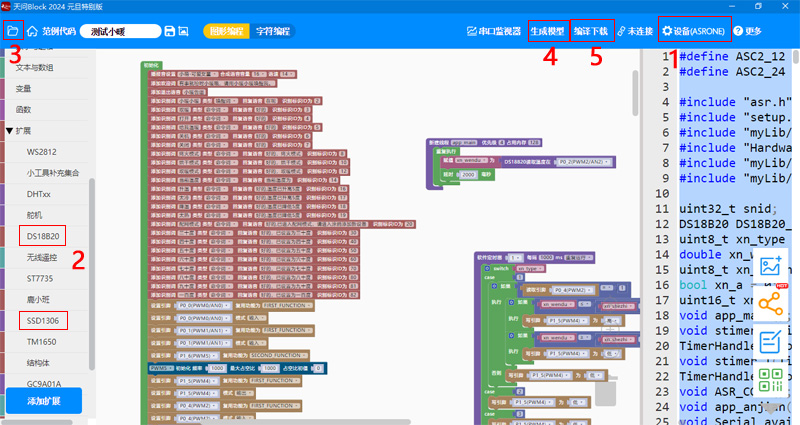Switch to 字符编程 text coding mode
The width and height of the screenshot is (800, 425).
tap(273, 31)
